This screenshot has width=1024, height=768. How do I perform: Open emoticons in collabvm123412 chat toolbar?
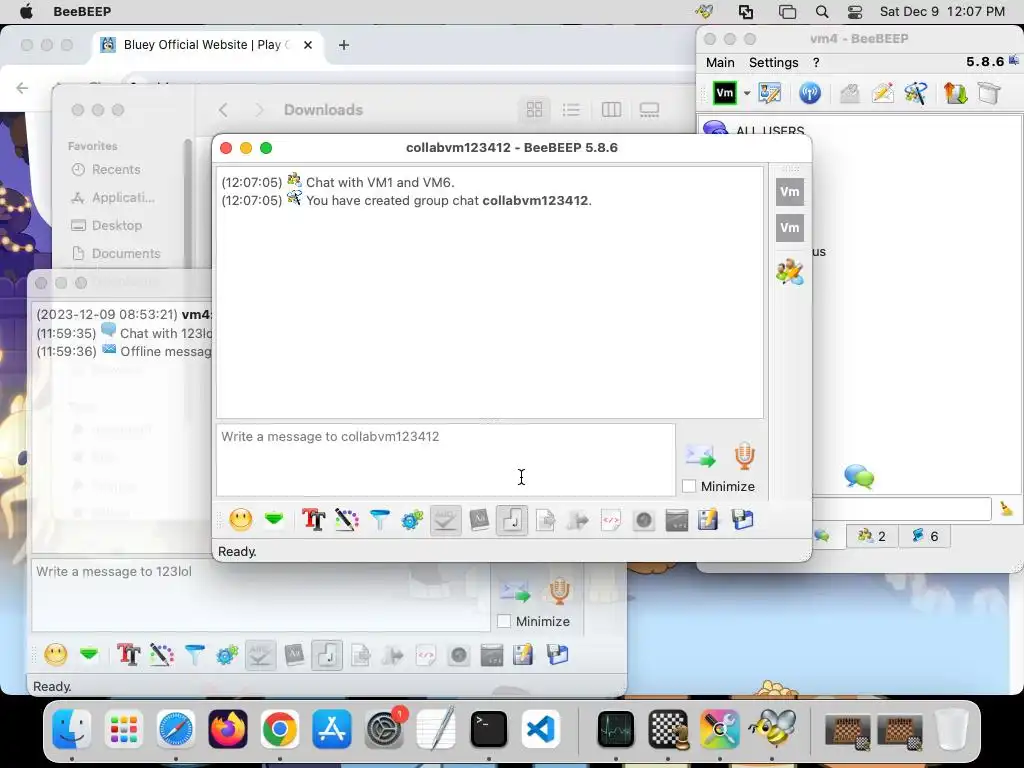(x=240, y=520)
